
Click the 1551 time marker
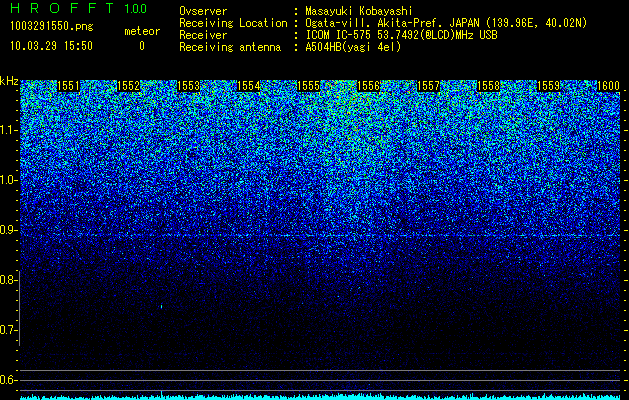69,86
